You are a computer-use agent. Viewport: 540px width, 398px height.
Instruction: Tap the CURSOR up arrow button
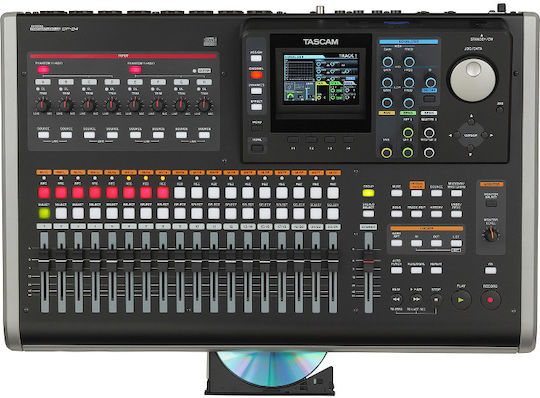pos(471,121)
